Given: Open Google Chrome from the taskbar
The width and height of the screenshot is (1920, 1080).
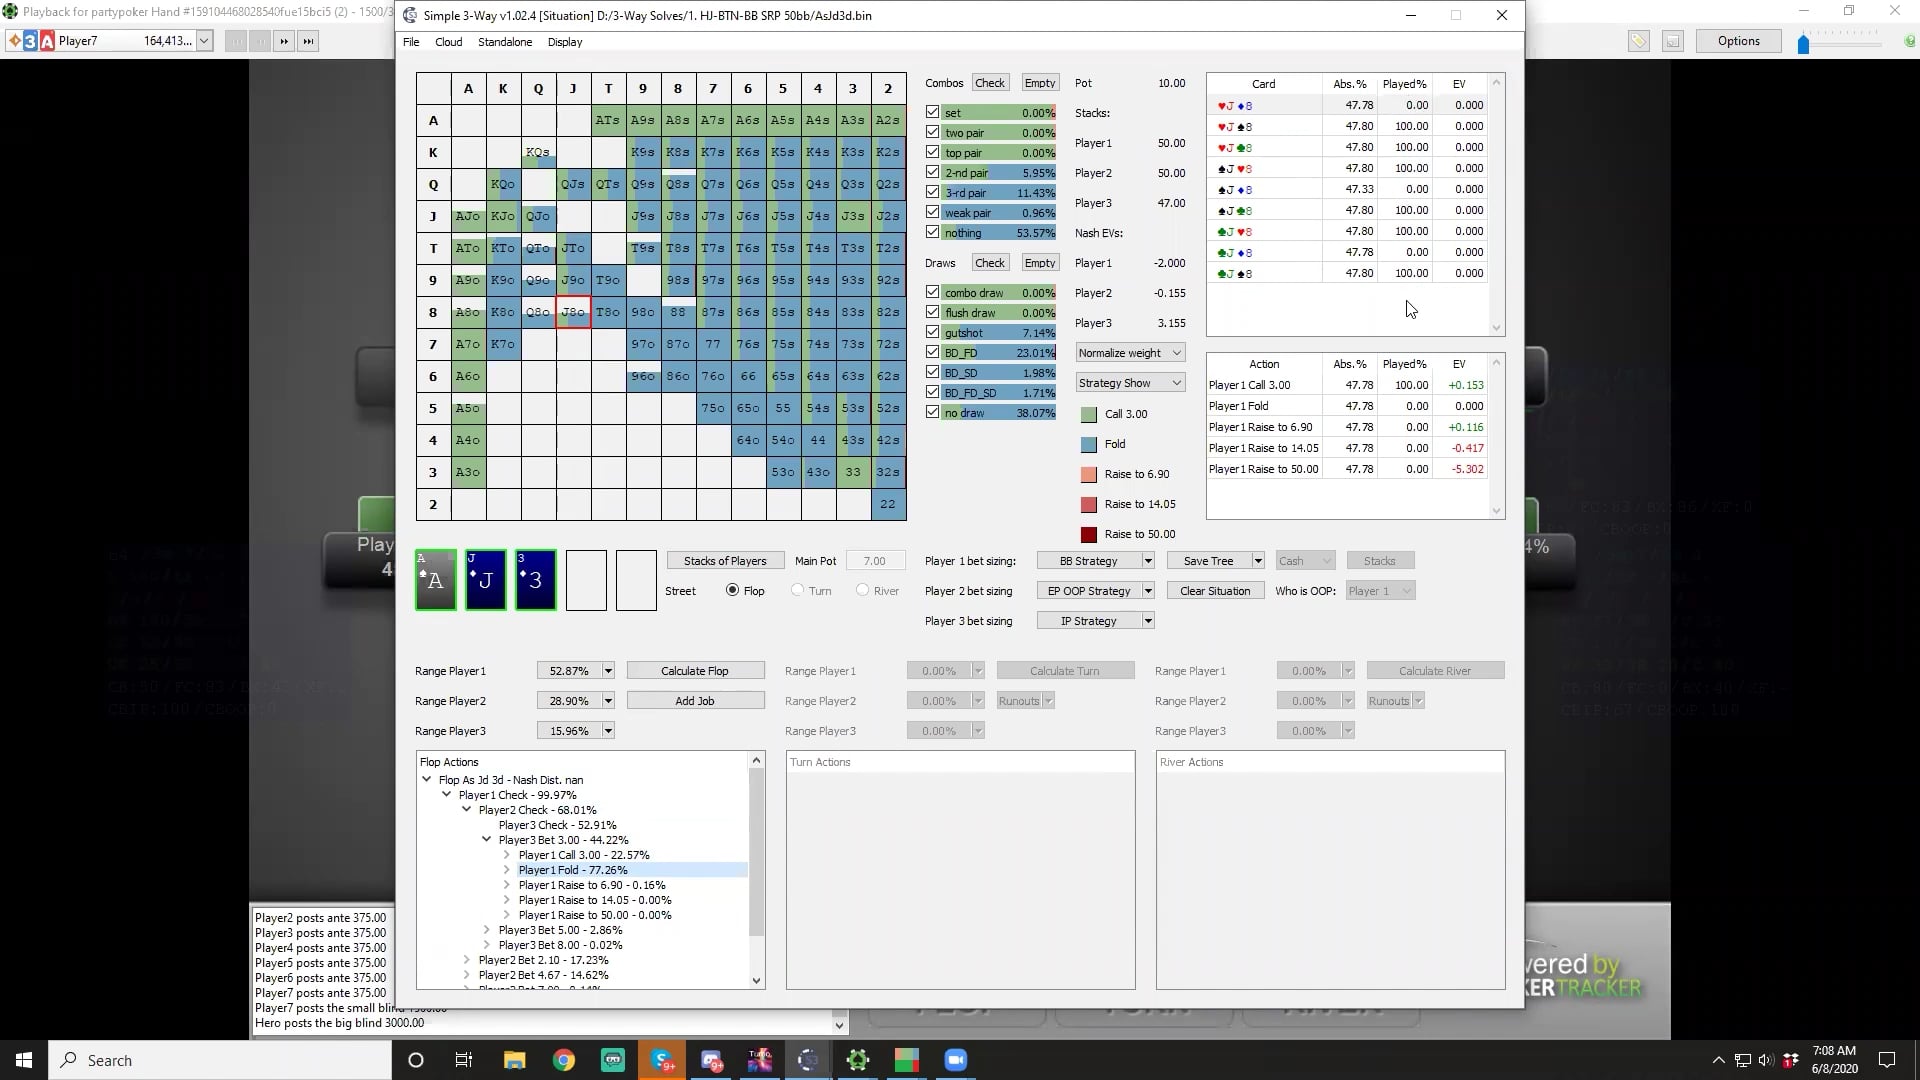Looking at the screenshot, I should [564, 1060].
